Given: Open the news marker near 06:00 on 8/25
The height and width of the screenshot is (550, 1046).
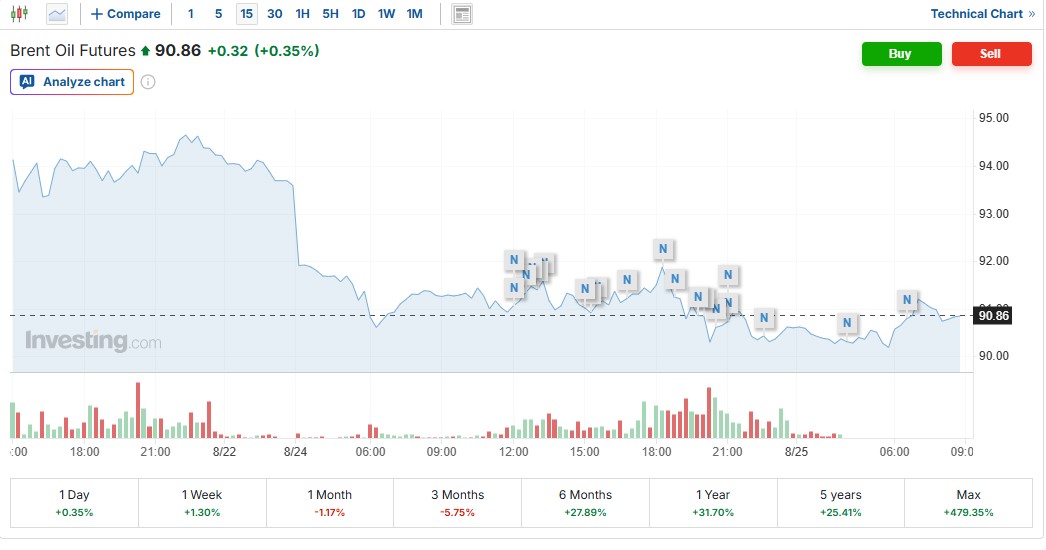Looking at the screenshot, I should (x=907, y=300).
